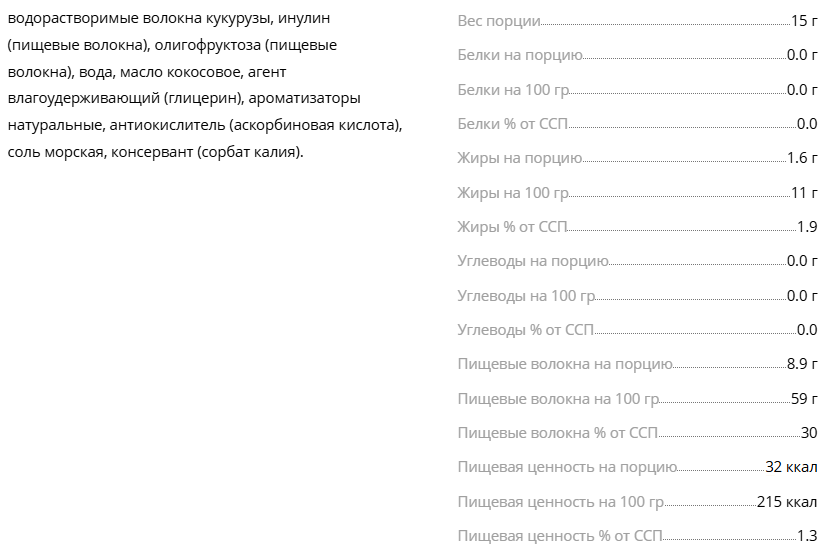
Task: Click the 'Белки на порцию' row label
Action: [520, 55]
